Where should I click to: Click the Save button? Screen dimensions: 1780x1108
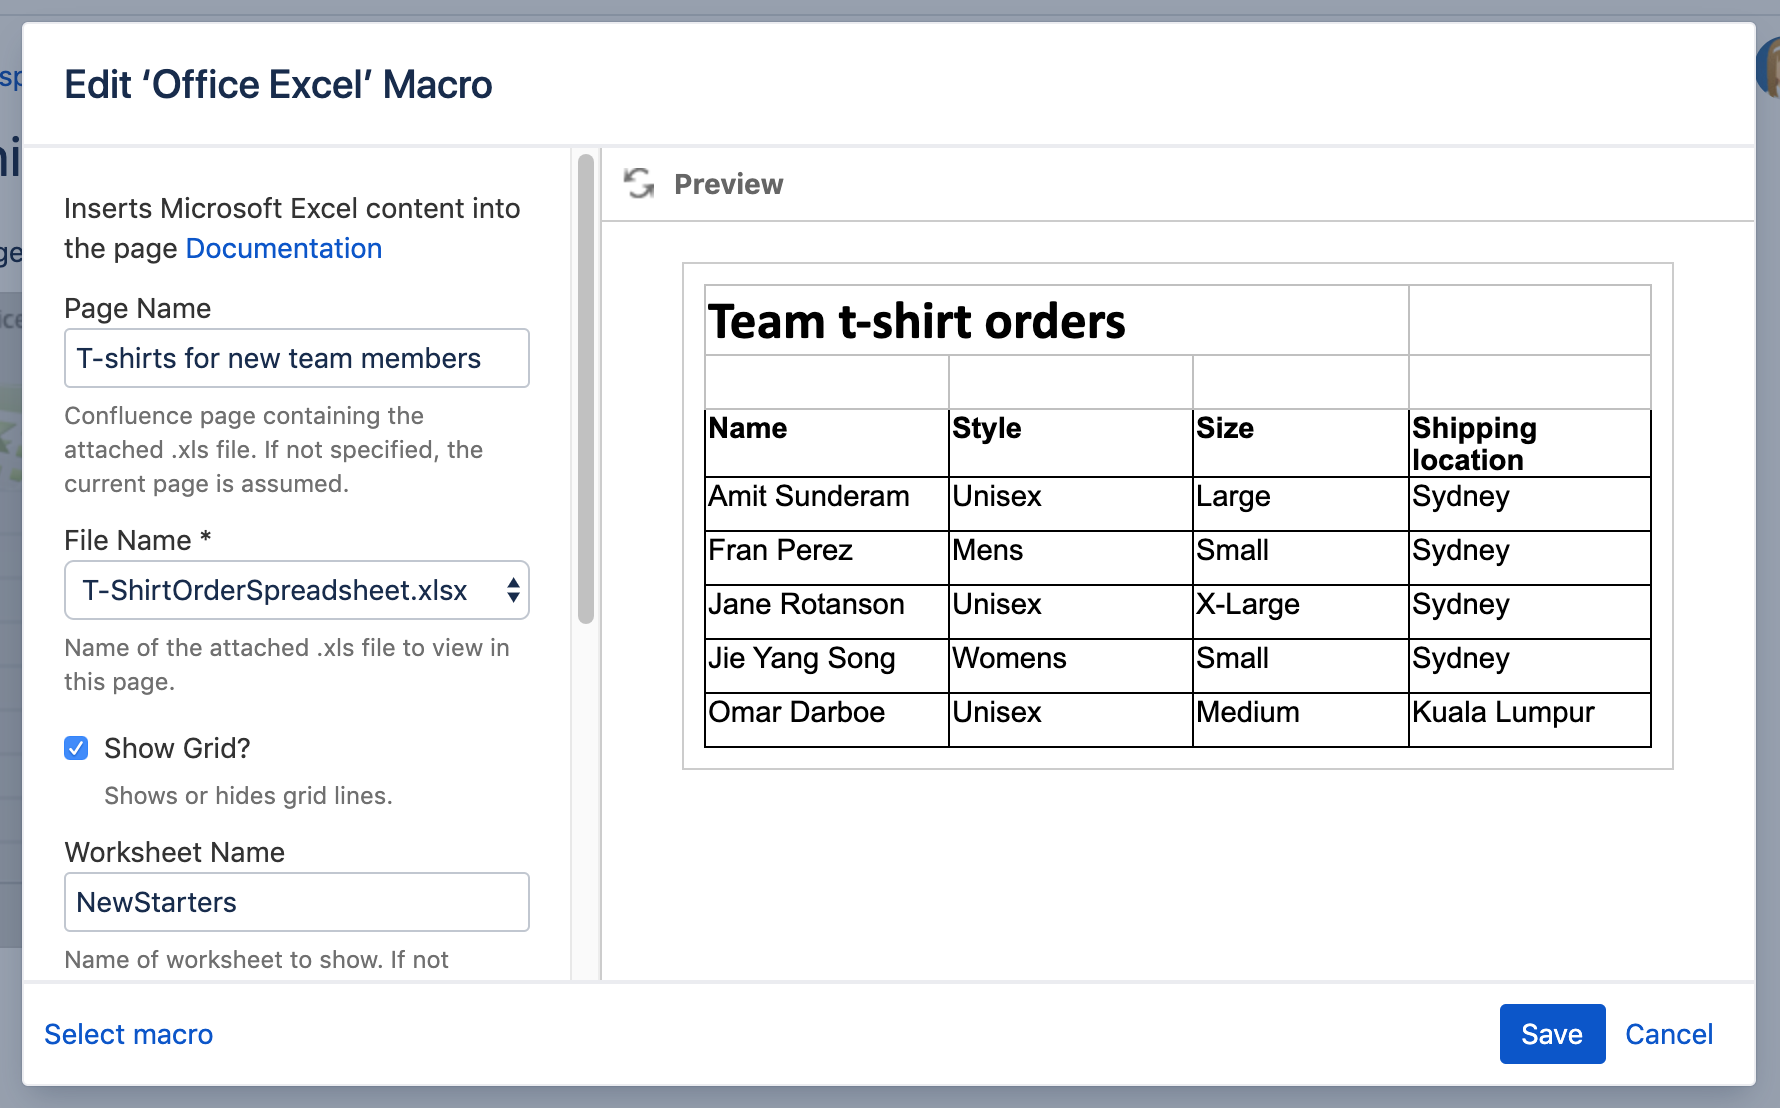point(1552,1034)
